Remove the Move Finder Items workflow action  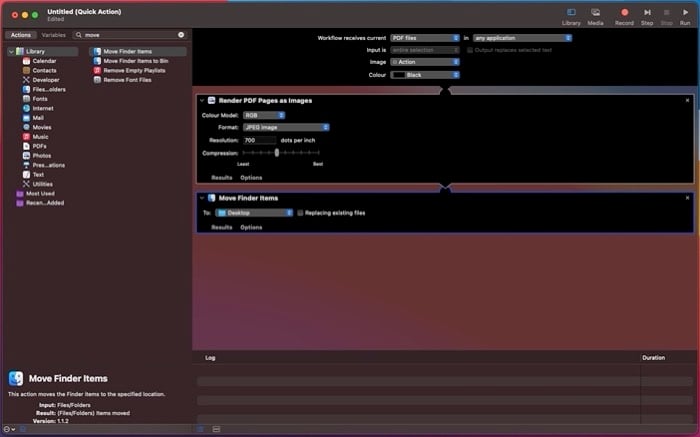[x=687, y=198]
